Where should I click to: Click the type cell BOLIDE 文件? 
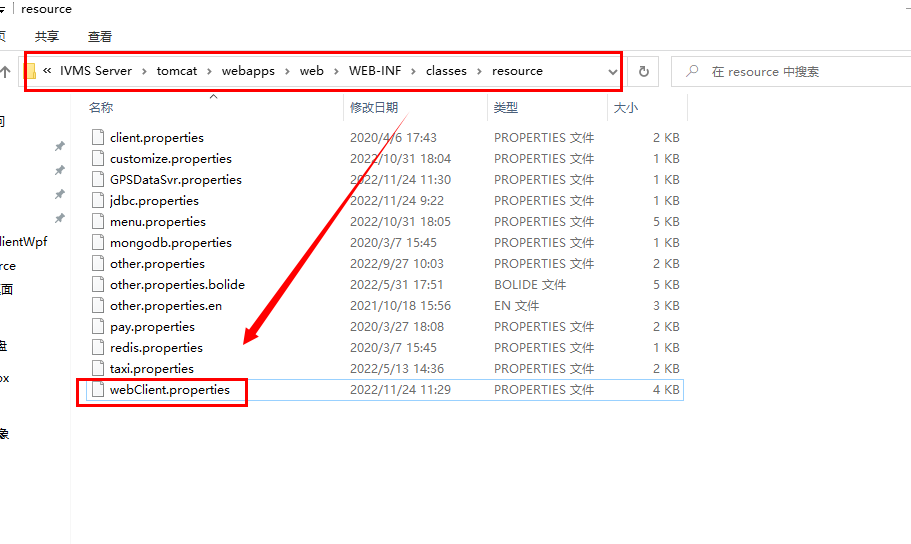(530, 284)
